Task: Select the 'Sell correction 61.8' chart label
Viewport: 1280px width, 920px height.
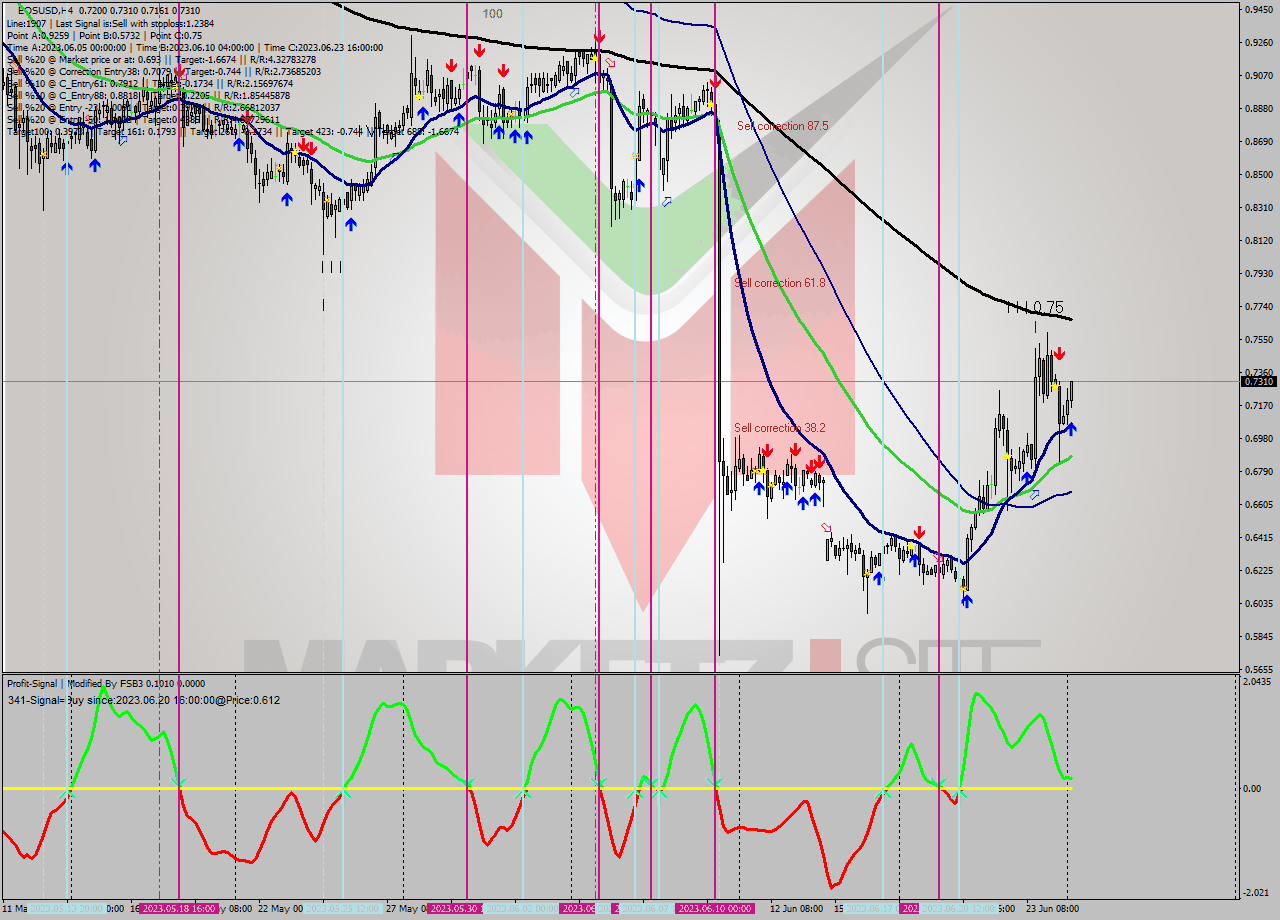Action: click(780, 283)
